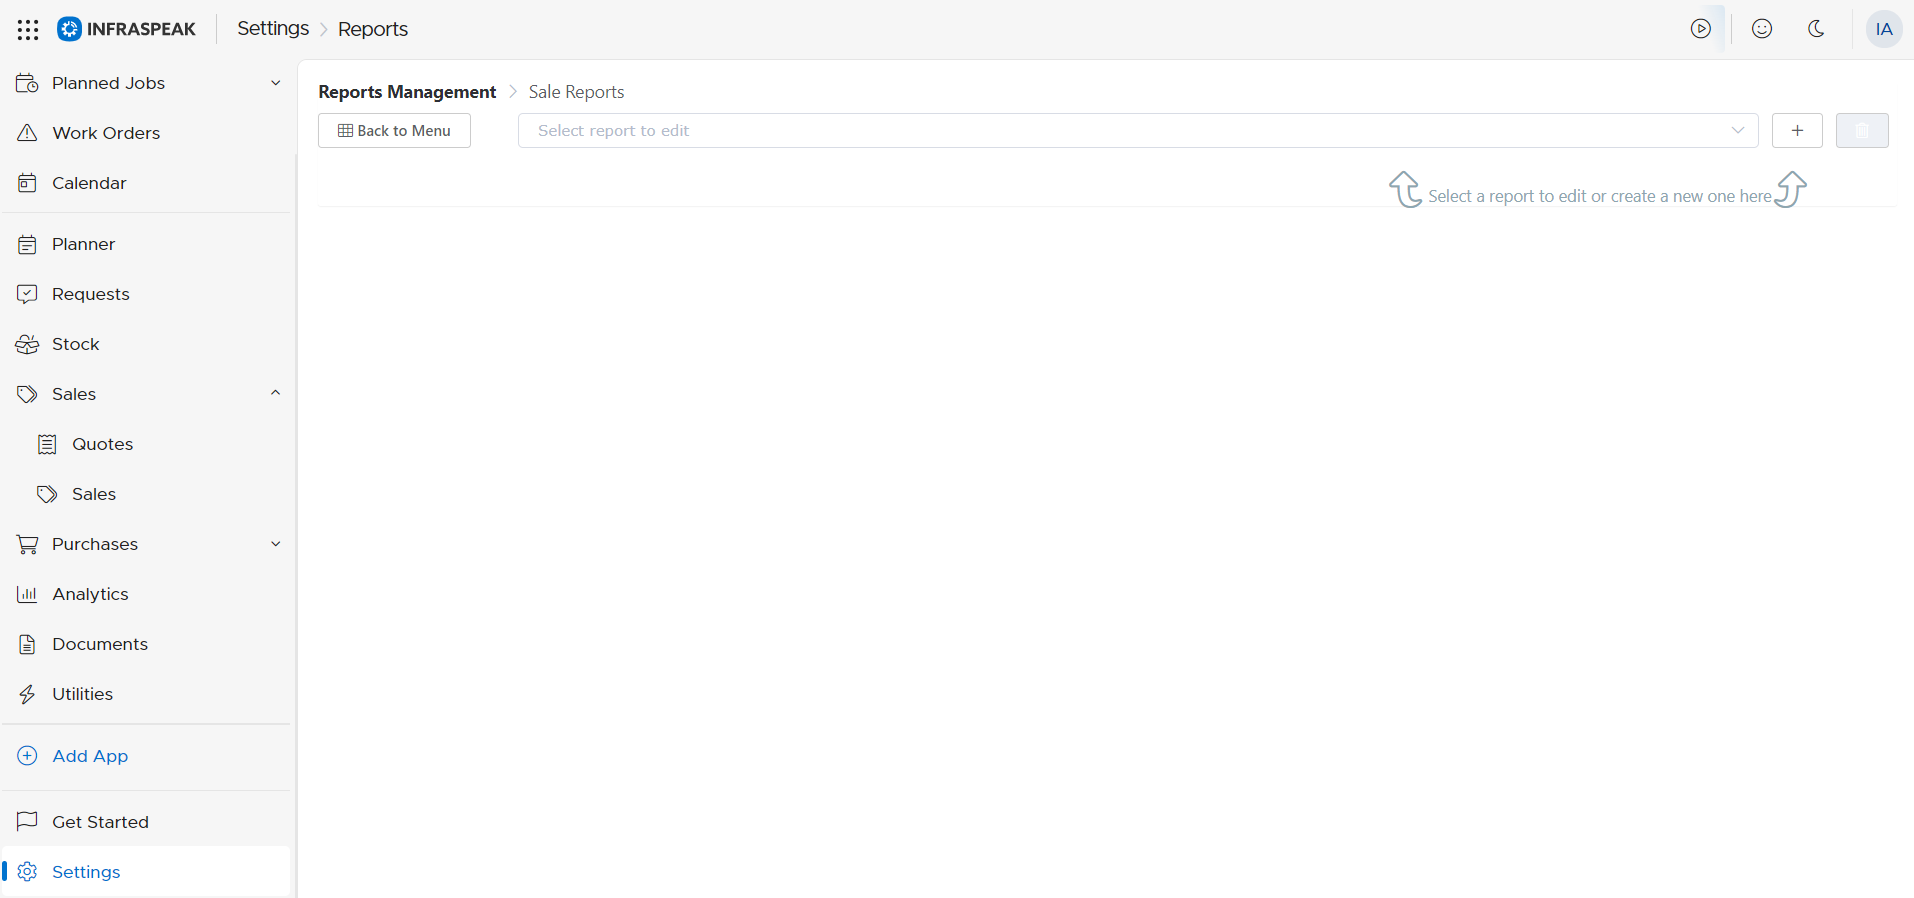
Task: Click the Work Orders warning triangle icon
Action: 27,133
